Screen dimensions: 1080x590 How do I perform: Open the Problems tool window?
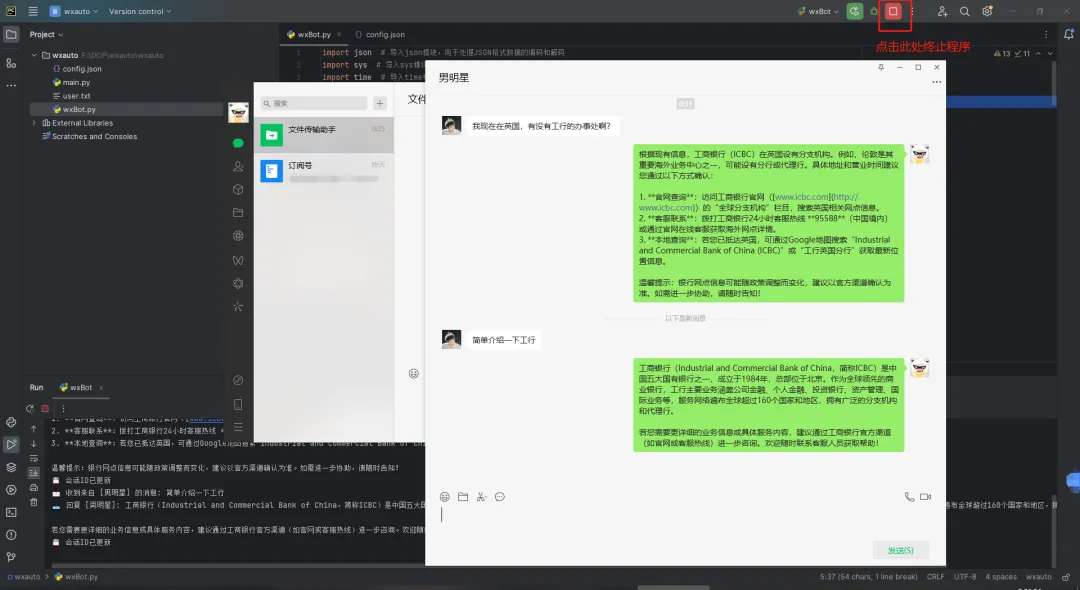pos(11,535)
